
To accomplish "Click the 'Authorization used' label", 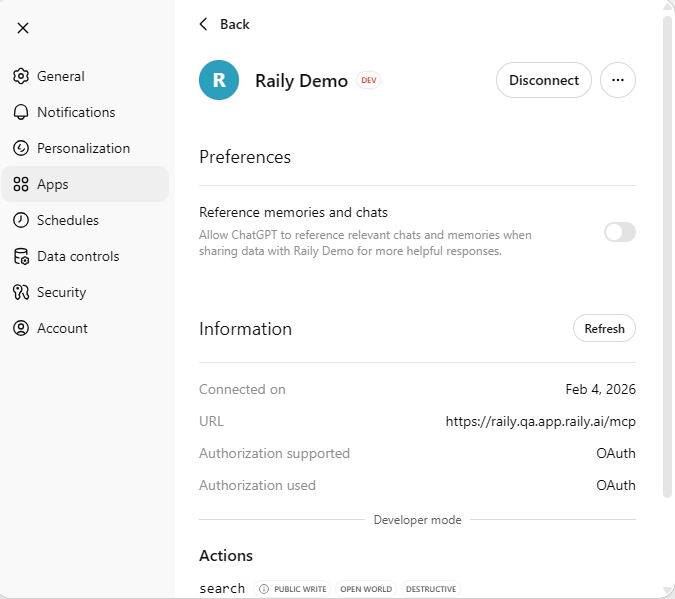I will (x=257, y=485).
